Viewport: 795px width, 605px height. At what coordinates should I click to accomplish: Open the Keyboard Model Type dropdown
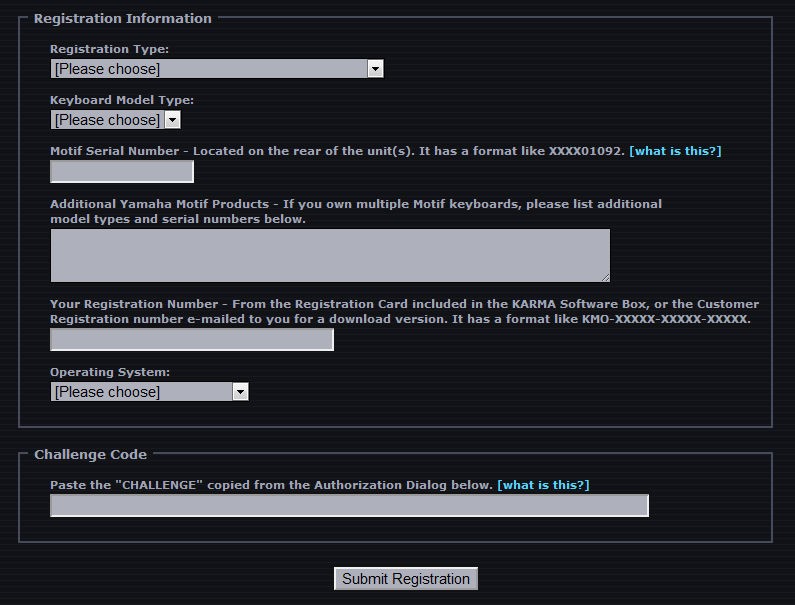point(108,120)
